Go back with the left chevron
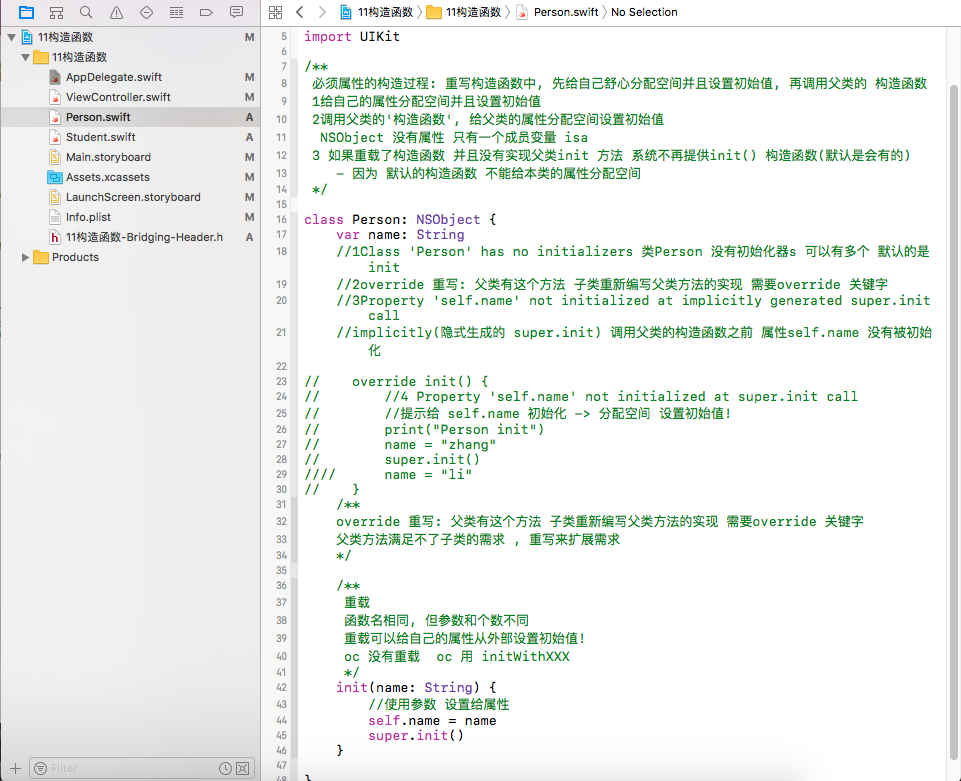Image resolution: width=961 pixels, height=781 pixels. coord(300,12)
